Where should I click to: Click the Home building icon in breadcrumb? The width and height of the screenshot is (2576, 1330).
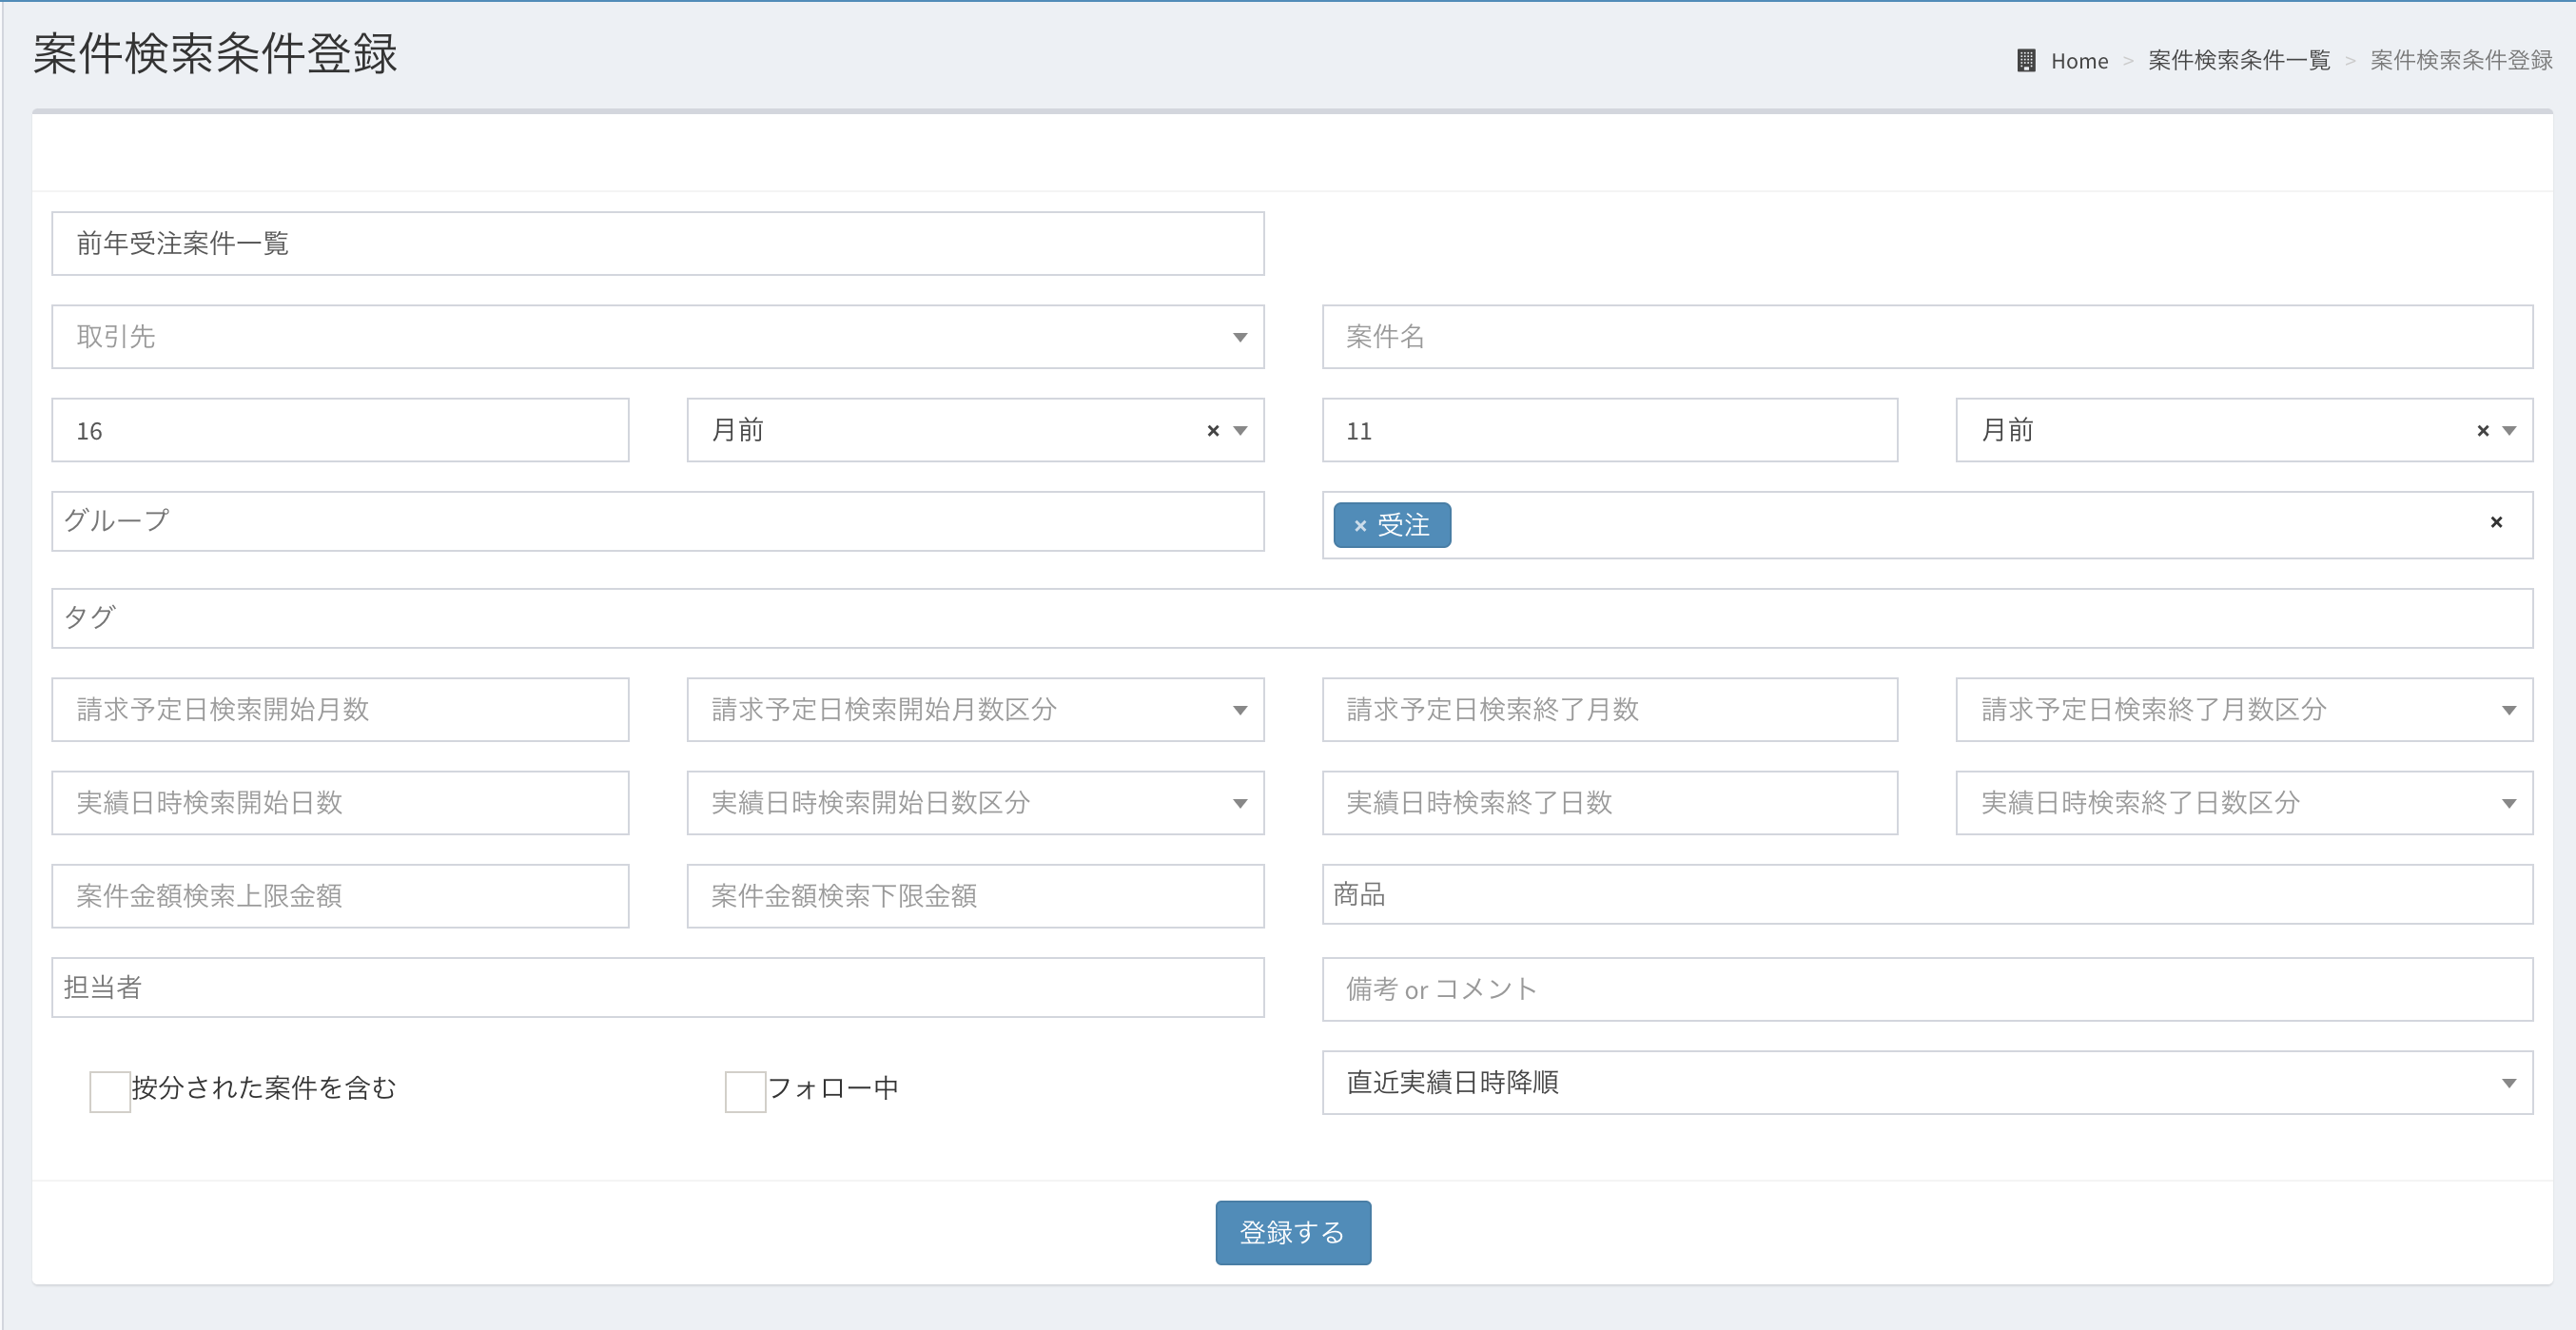(x=2025, y=61)
